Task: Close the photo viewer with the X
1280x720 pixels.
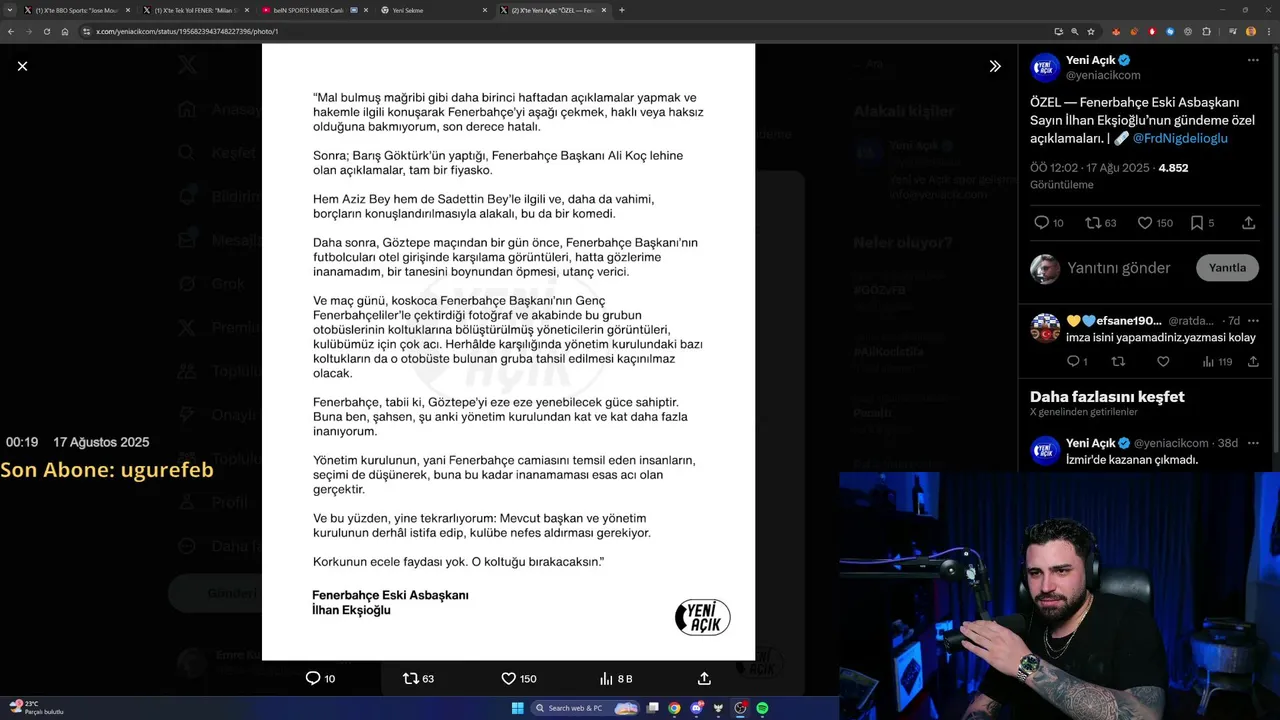Action: tap(22, 66)
